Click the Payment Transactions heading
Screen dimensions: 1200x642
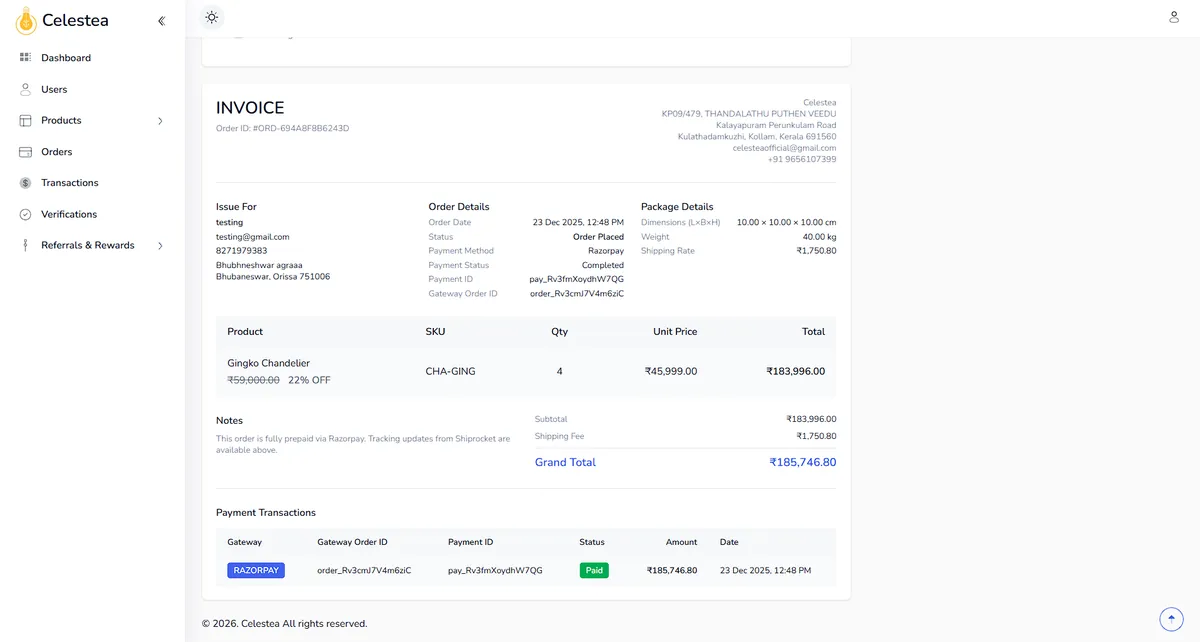tap(266, 512)
